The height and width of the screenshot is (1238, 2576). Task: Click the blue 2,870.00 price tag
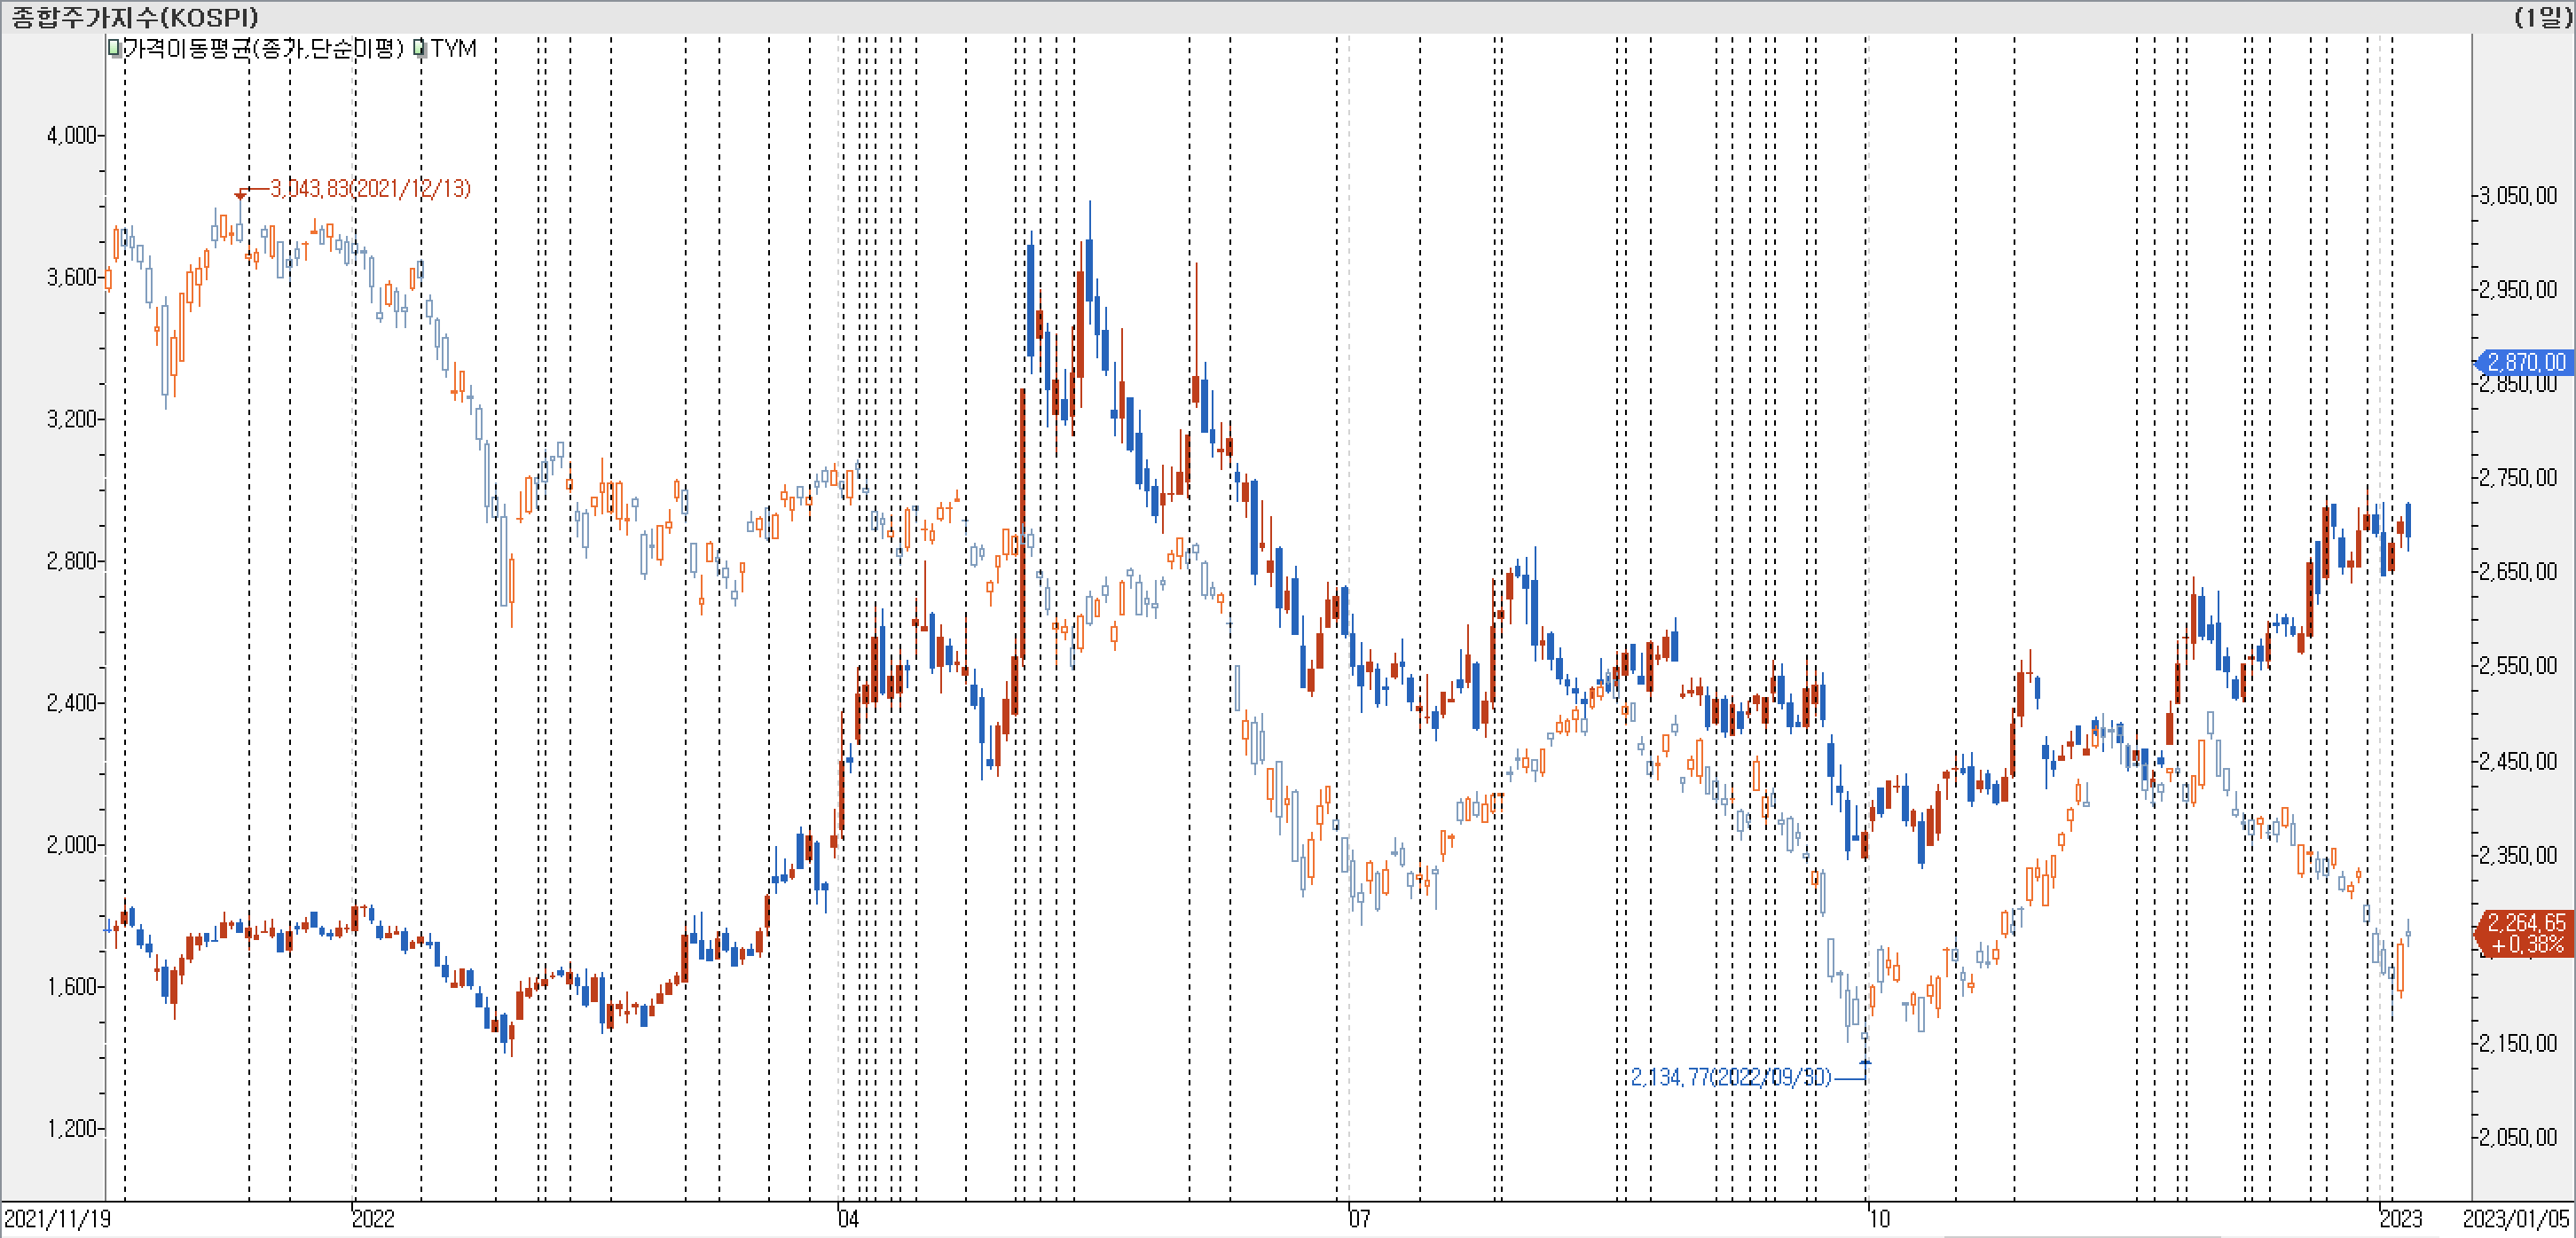tap(2525, 362)
